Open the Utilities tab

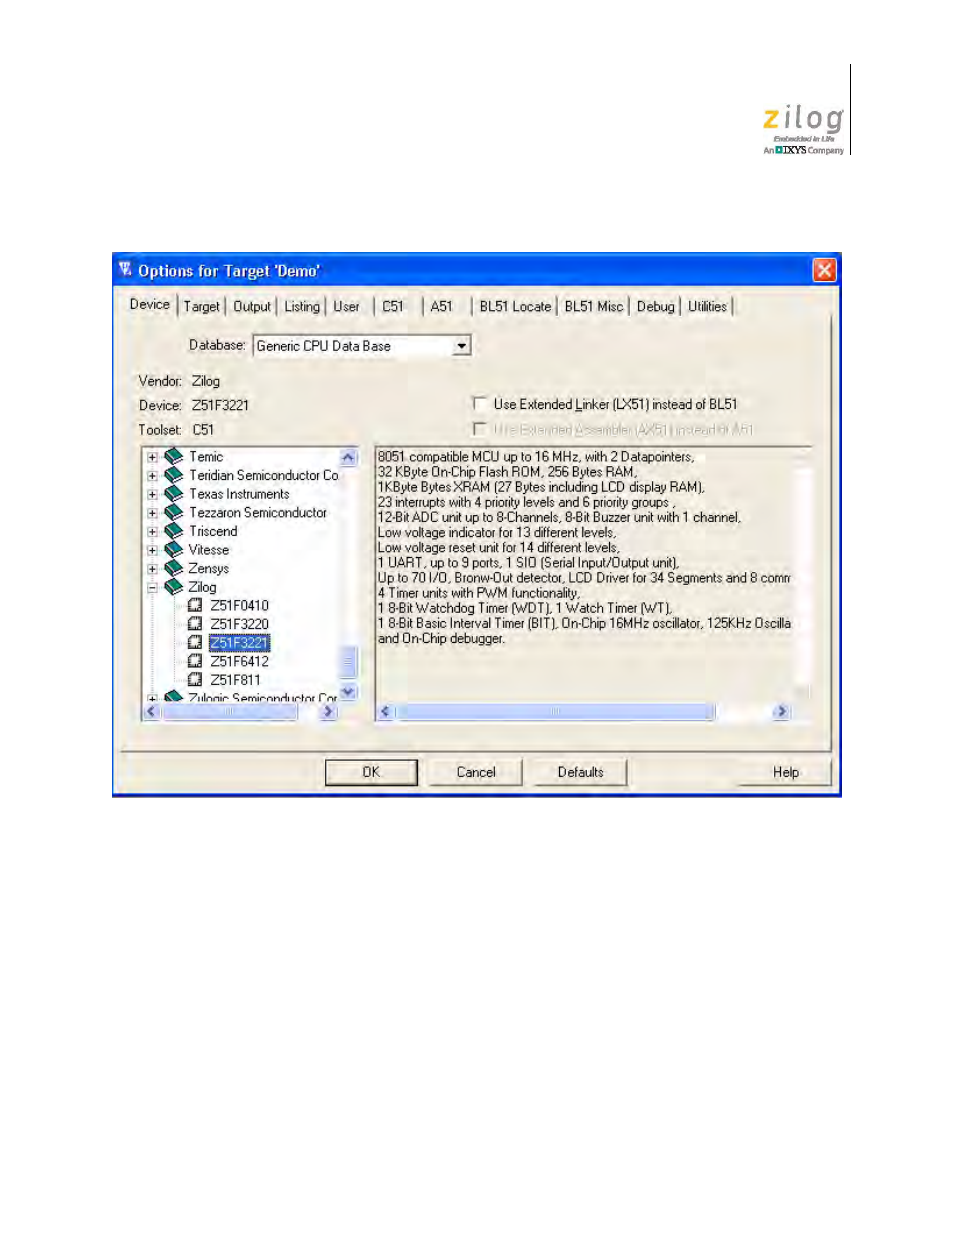click(707, 306)
